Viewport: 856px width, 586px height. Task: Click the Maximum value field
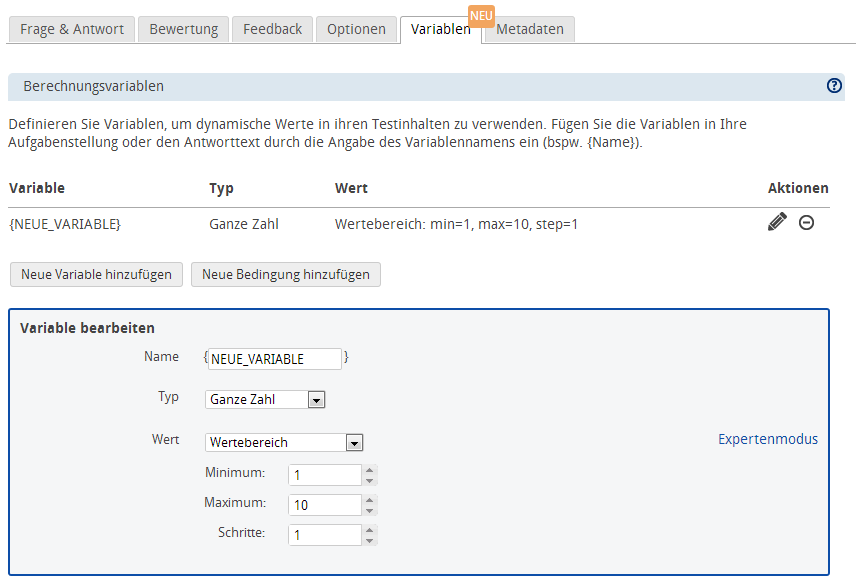324,504
